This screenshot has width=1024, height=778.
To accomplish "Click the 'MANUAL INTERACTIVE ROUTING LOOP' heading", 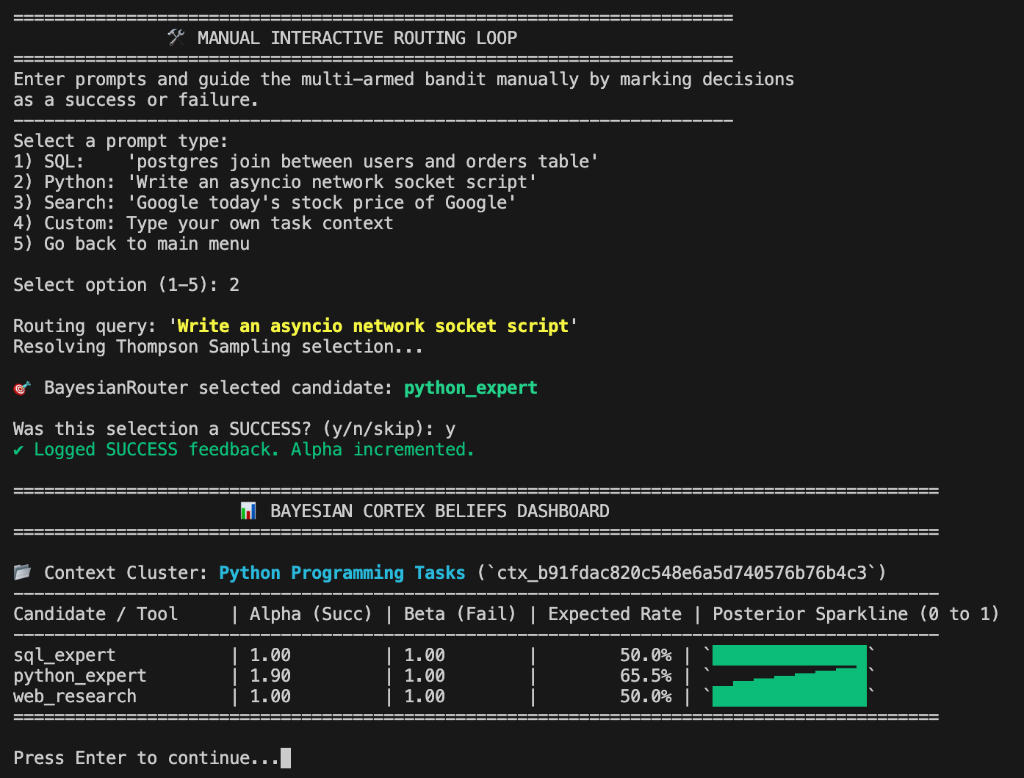I will pos(357,38).
